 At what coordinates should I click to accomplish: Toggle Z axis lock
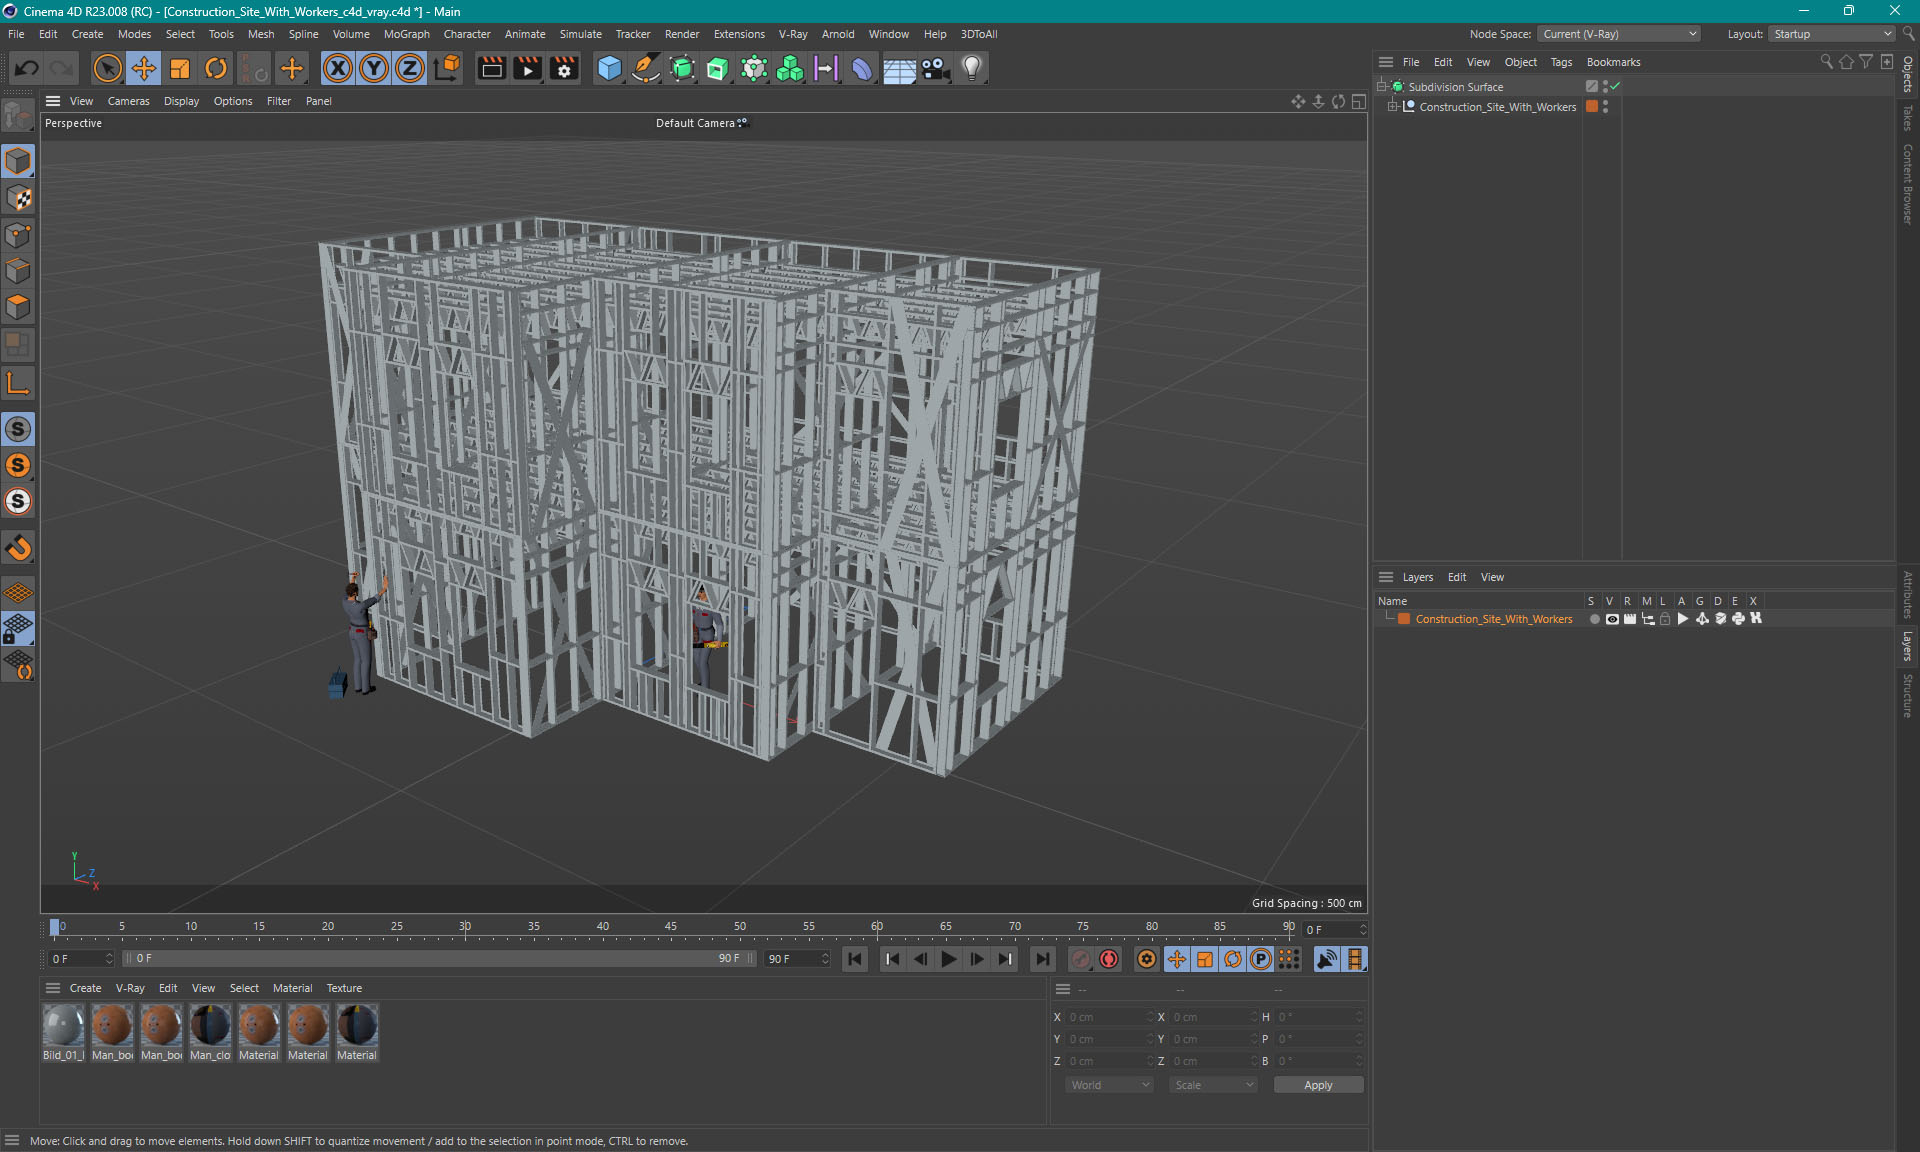(x=410, y=68)
